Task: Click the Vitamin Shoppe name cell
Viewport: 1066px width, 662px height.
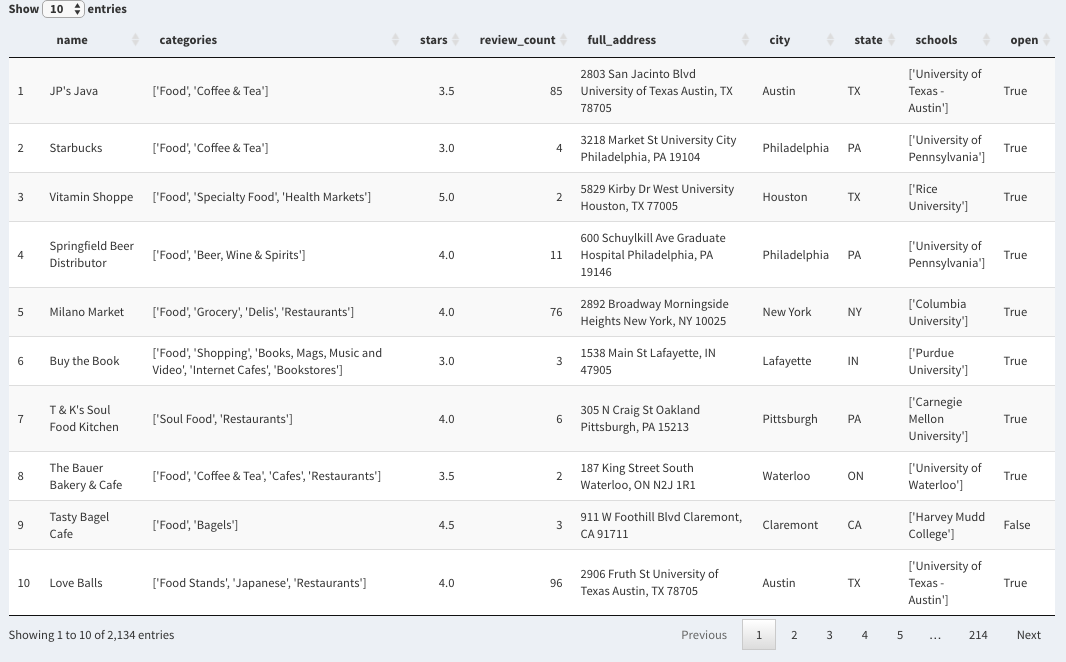Action: (91, 197)
